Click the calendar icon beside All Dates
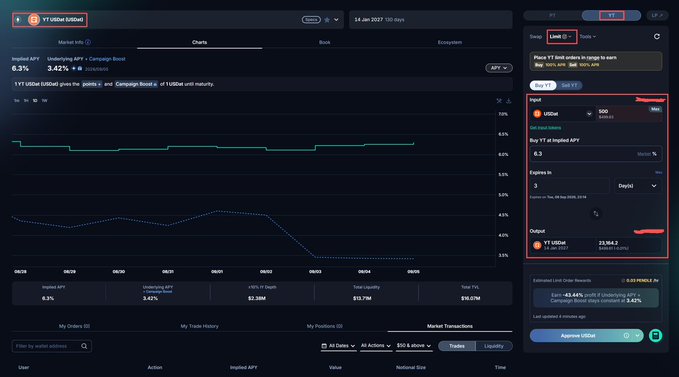679x377 pixels. click(x=324, y=346)
